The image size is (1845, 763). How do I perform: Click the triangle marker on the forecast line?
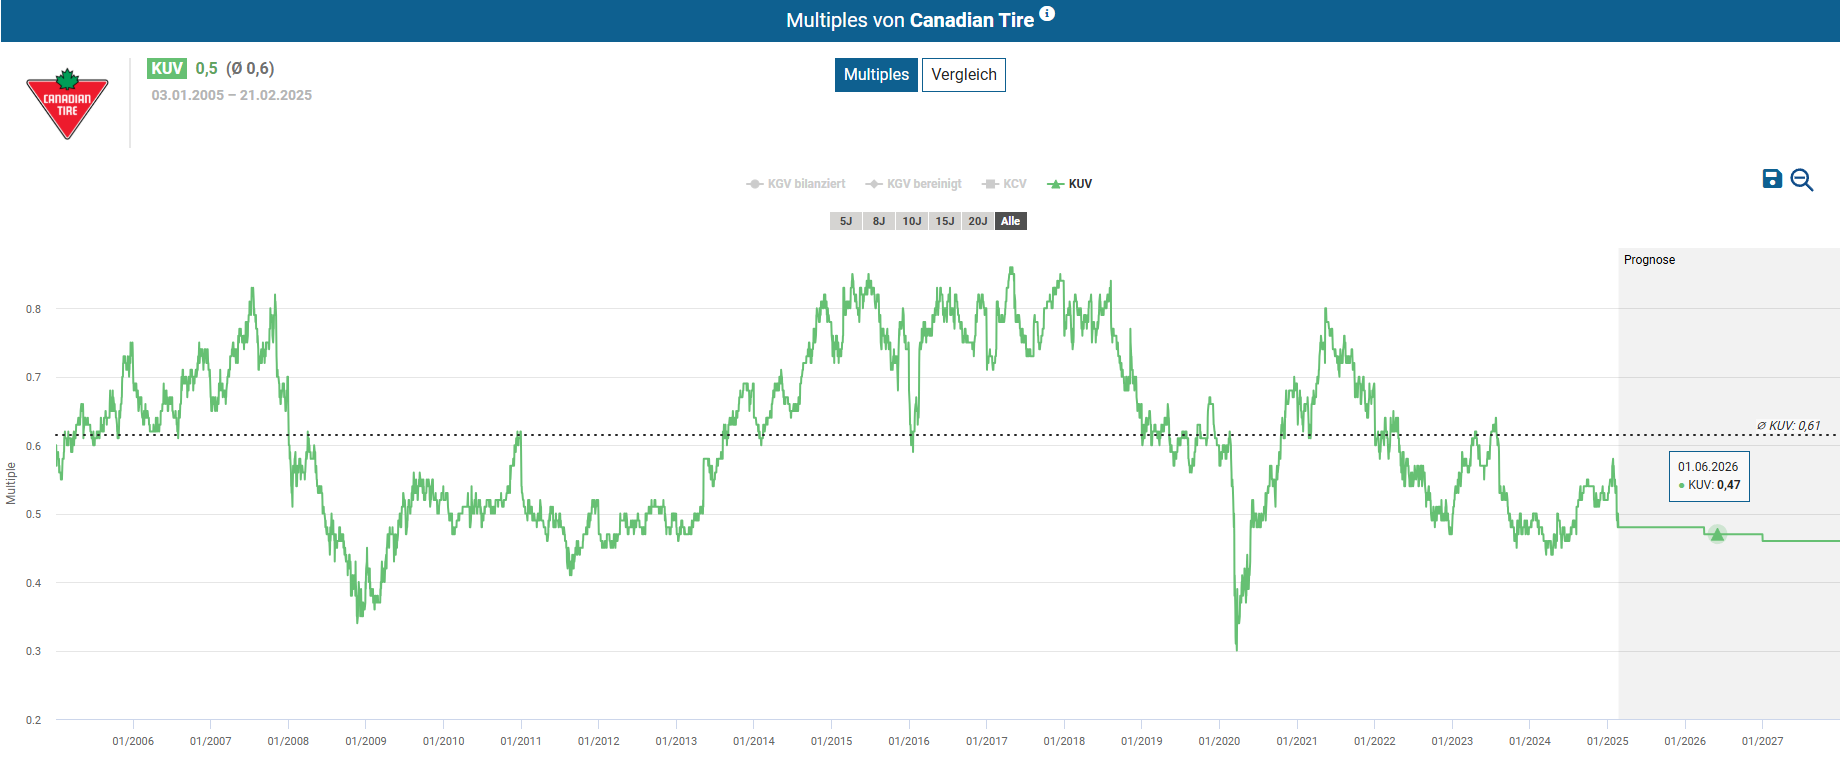[x=1717, y=534]
